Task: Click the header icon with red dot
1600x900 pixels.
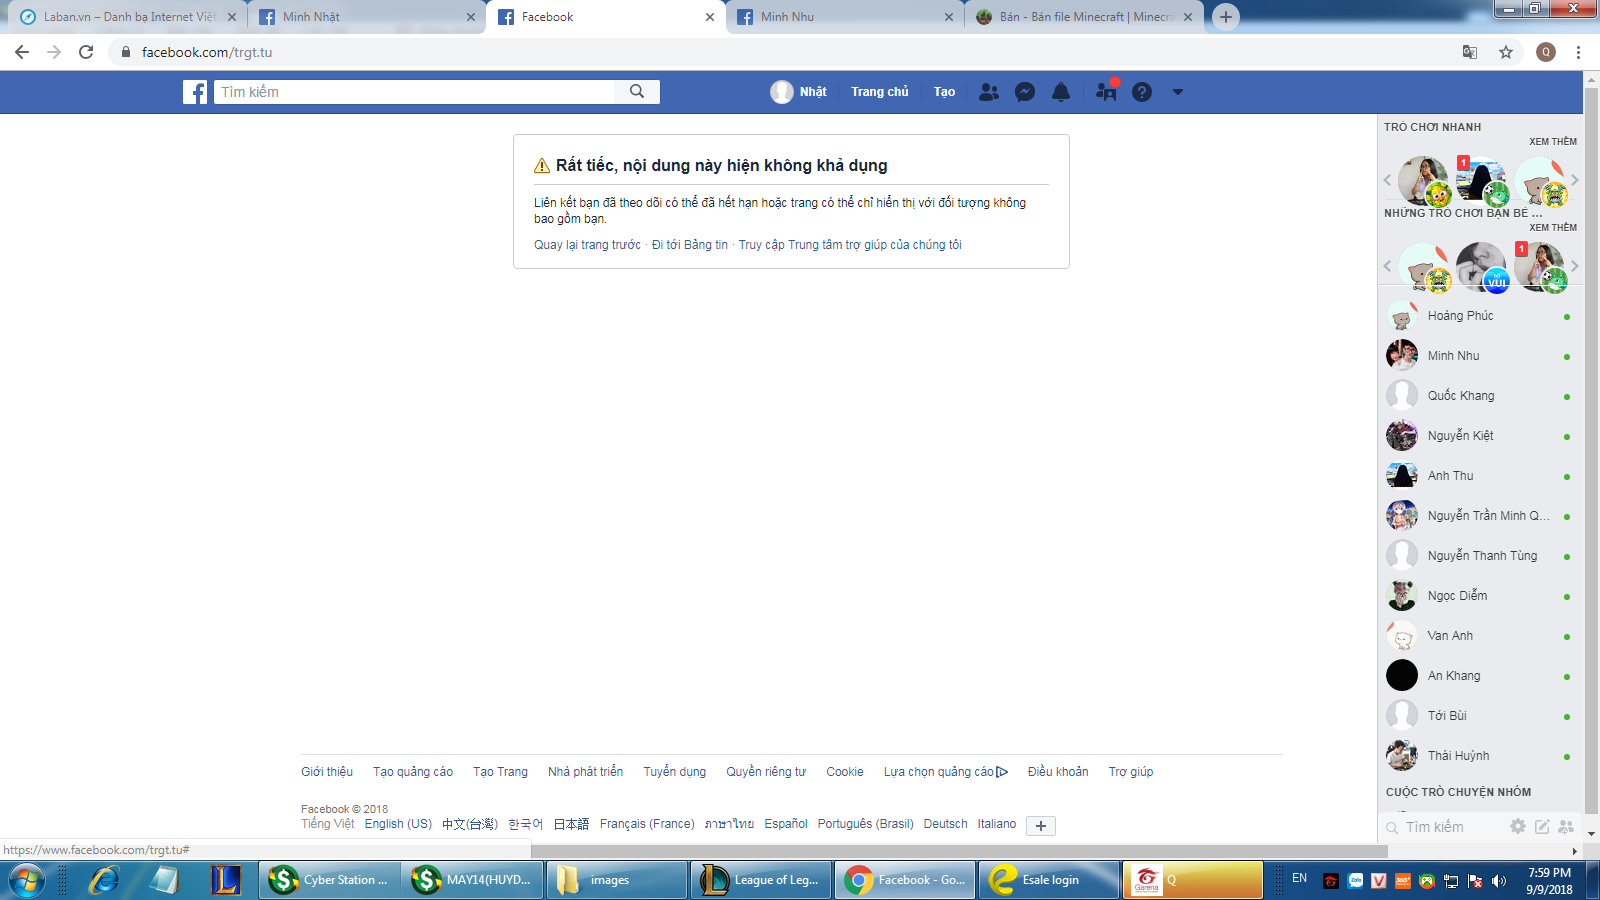Action: [1106, 91]
